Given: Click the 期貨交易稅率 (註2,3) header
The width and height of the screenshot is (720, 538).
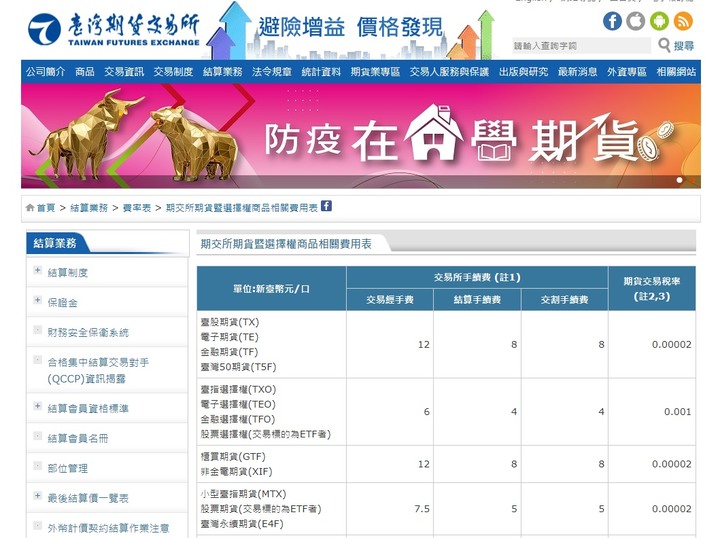Looking at the screenshot, I should point(652,289).
